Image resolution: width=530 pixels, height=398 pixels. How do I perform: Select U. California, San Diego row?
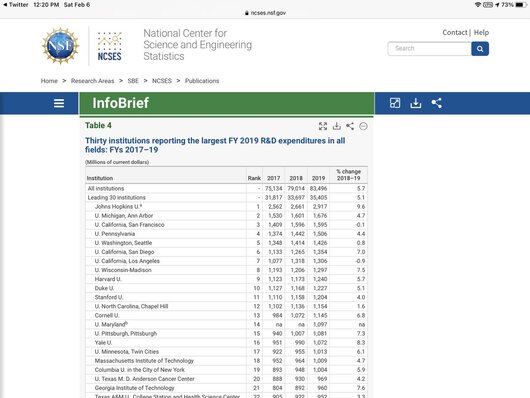(226, 252)
